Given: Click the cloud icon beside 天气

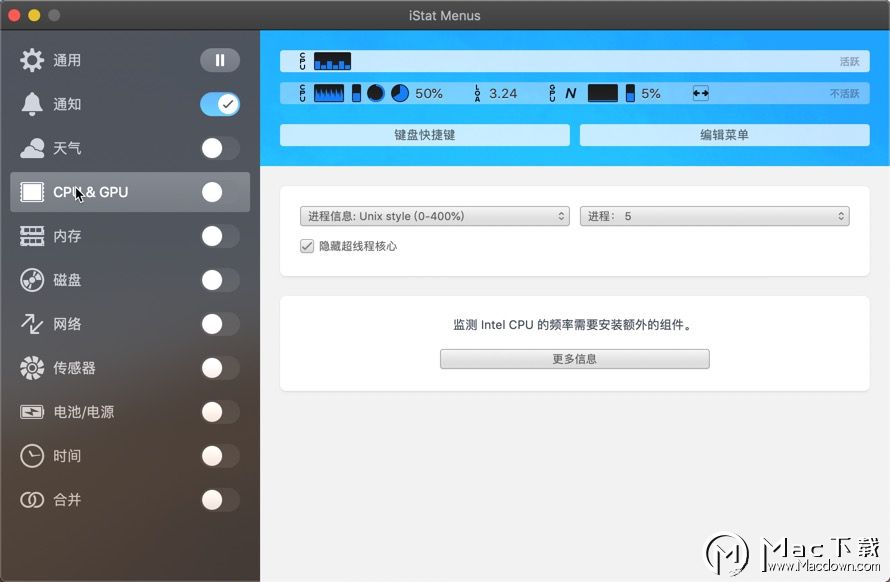Looking at the screenshot, I should (32, 148).
